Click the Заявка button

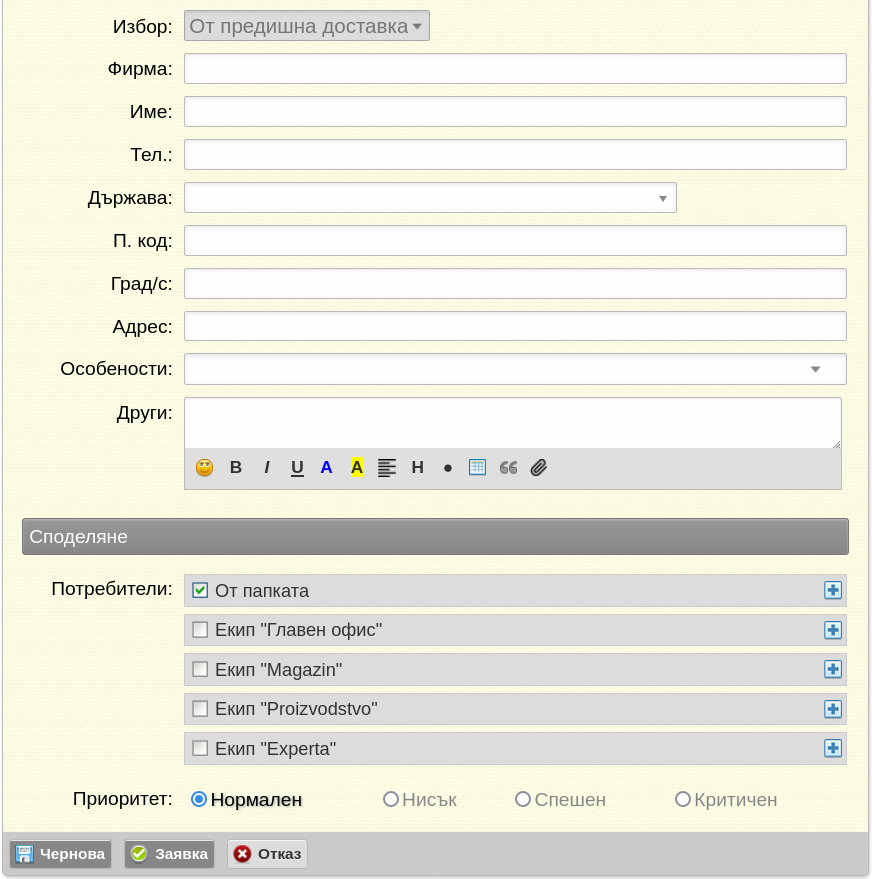pos(169,854)
